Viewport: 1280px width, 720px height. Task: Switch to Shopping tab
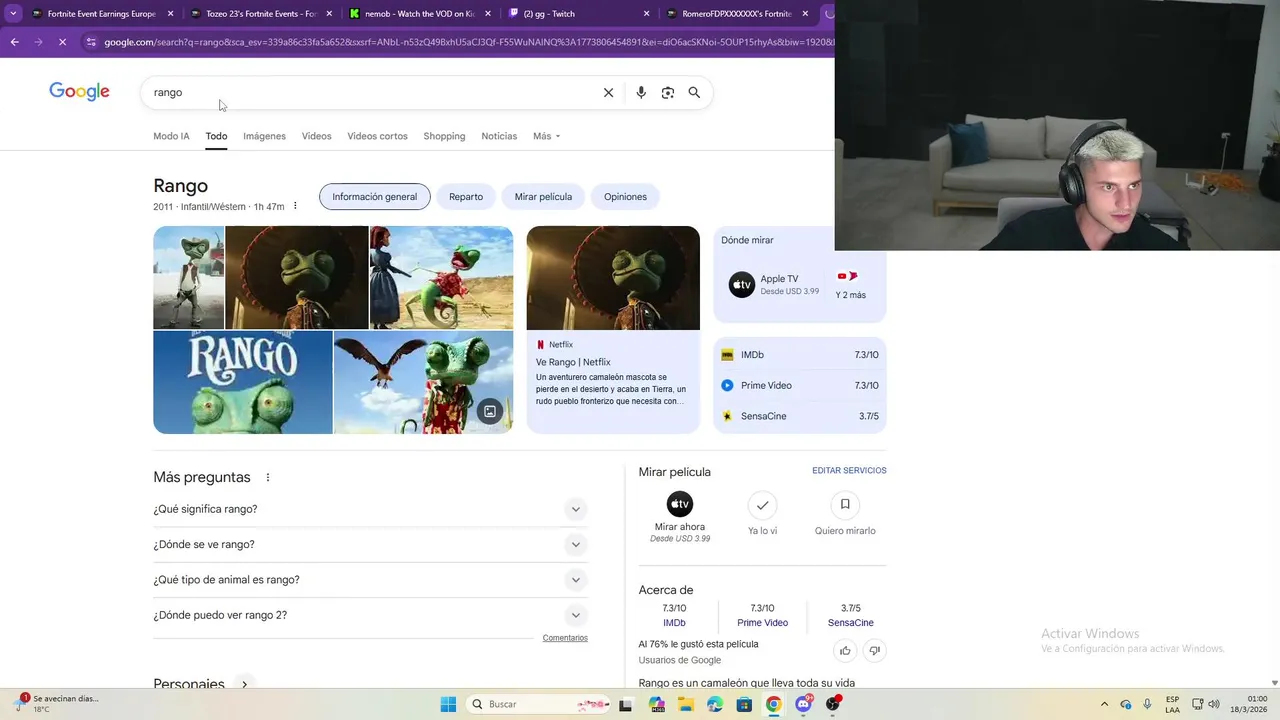444,136
